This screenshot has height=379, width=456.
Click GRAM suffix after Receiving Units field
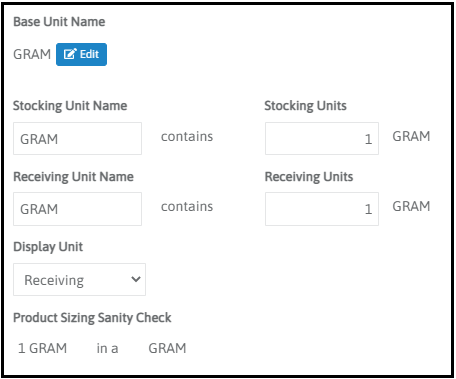tap(411, 206)
